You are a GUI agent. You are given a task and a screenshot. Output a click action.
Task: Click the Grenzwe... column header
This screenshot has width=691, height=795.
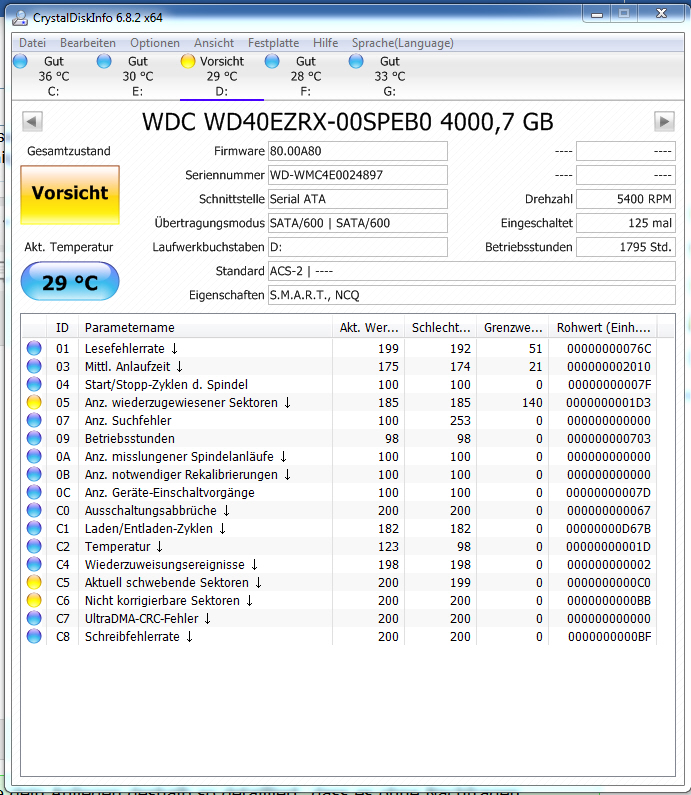(513, 328)
